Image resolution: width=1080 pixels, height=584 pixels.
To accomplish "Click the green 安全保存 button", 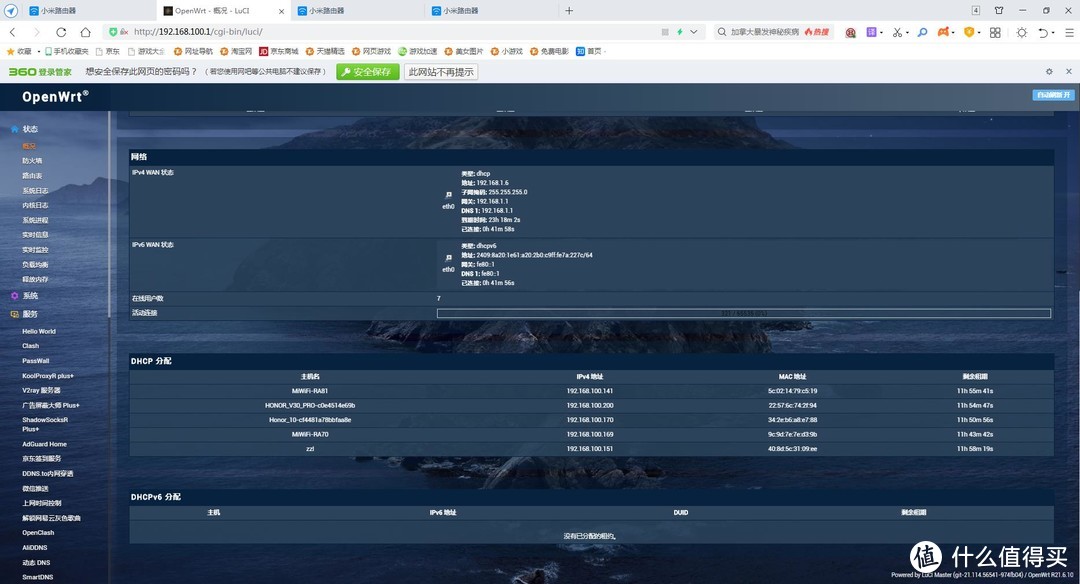I will click(366, 72).
